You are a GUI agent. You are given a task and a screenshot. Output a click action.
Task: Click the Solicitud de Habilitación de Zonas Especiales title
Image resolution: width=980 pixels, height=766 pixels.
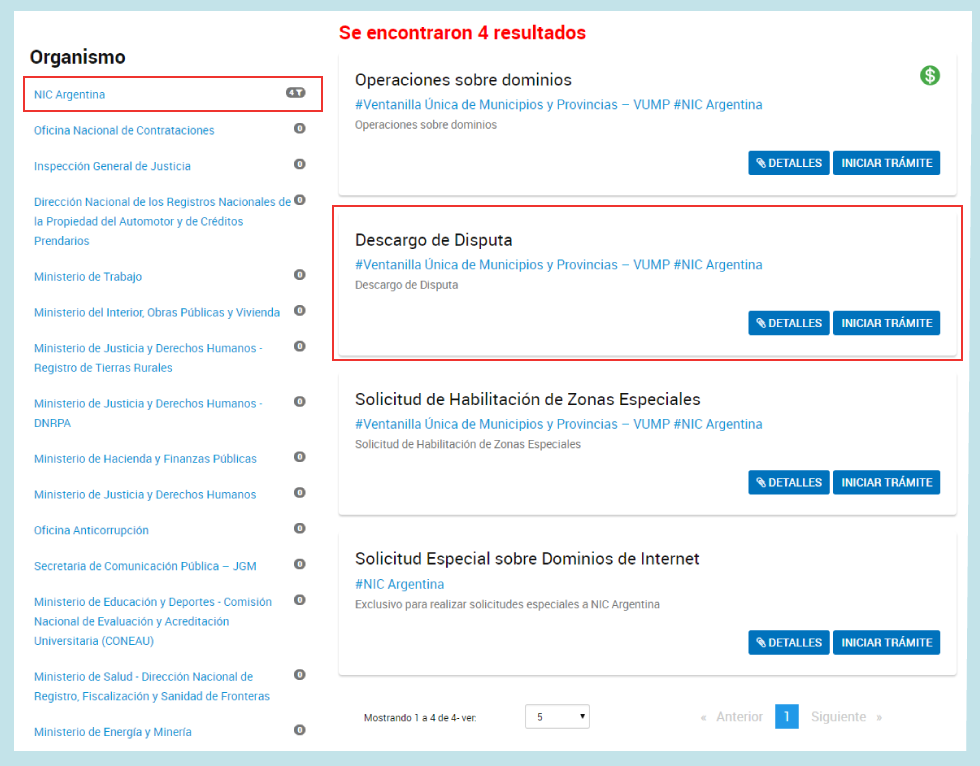coord(527,399)
